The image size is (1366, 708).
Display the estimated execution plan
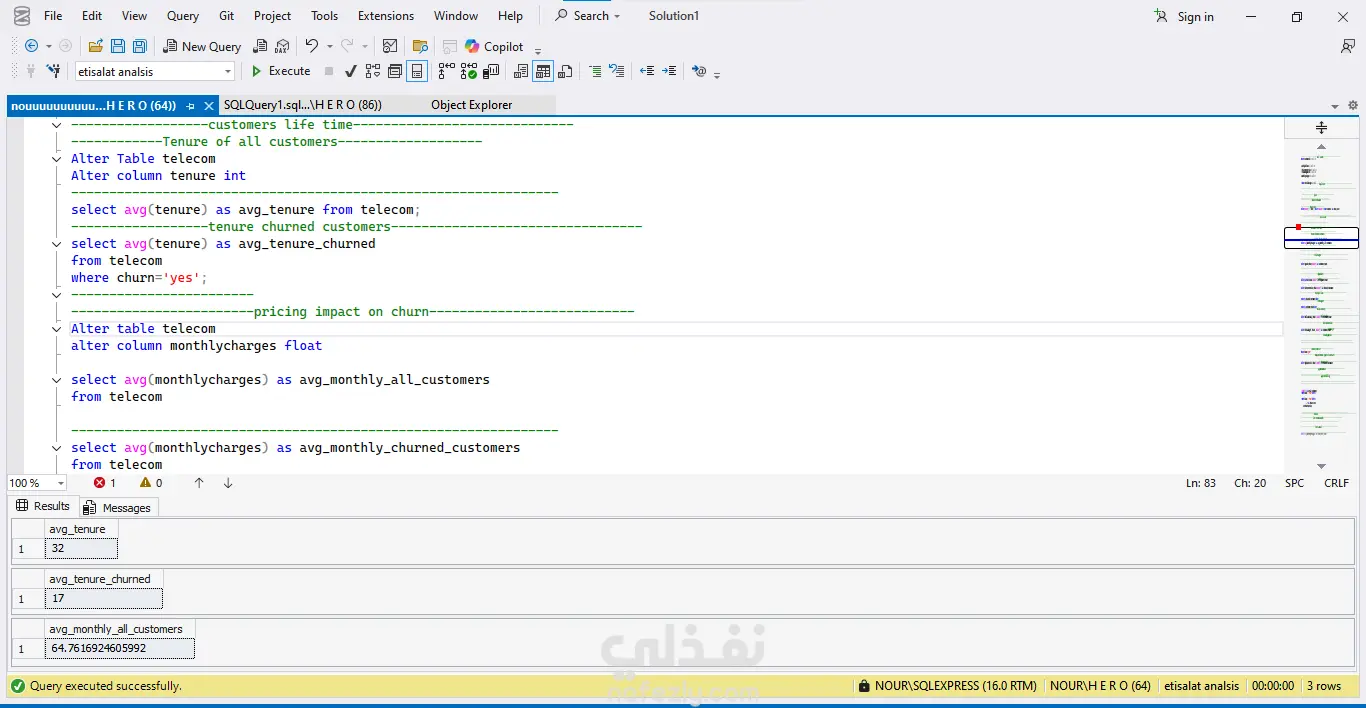click(x=373, y=71)
